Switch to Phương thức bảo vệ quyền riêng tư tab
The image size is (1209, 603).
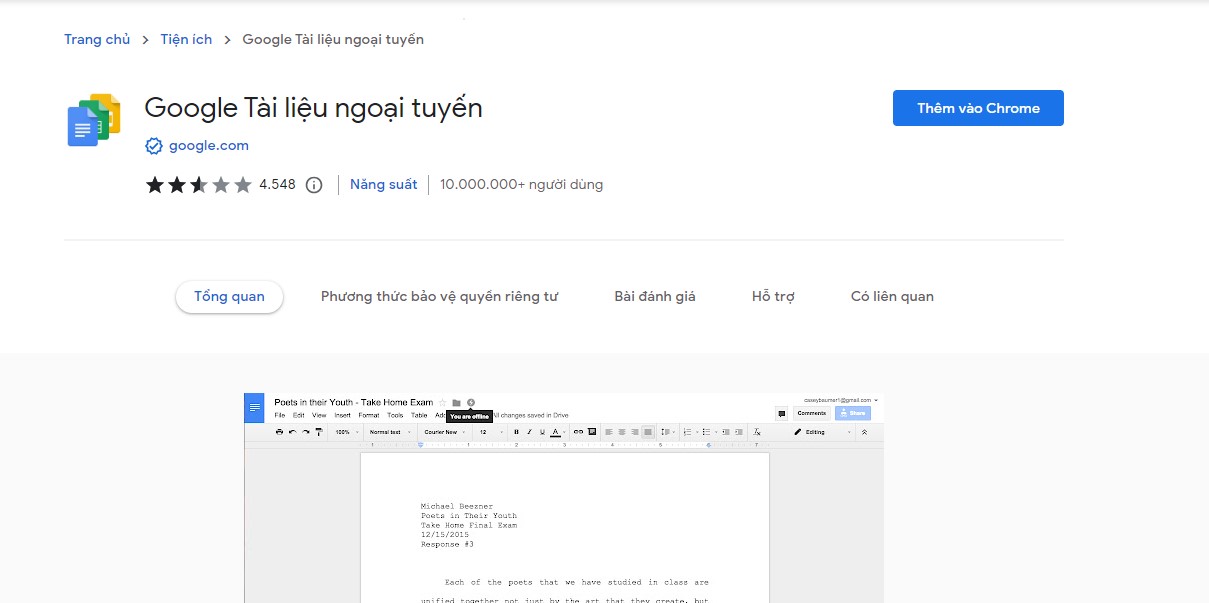coord(439,297)
